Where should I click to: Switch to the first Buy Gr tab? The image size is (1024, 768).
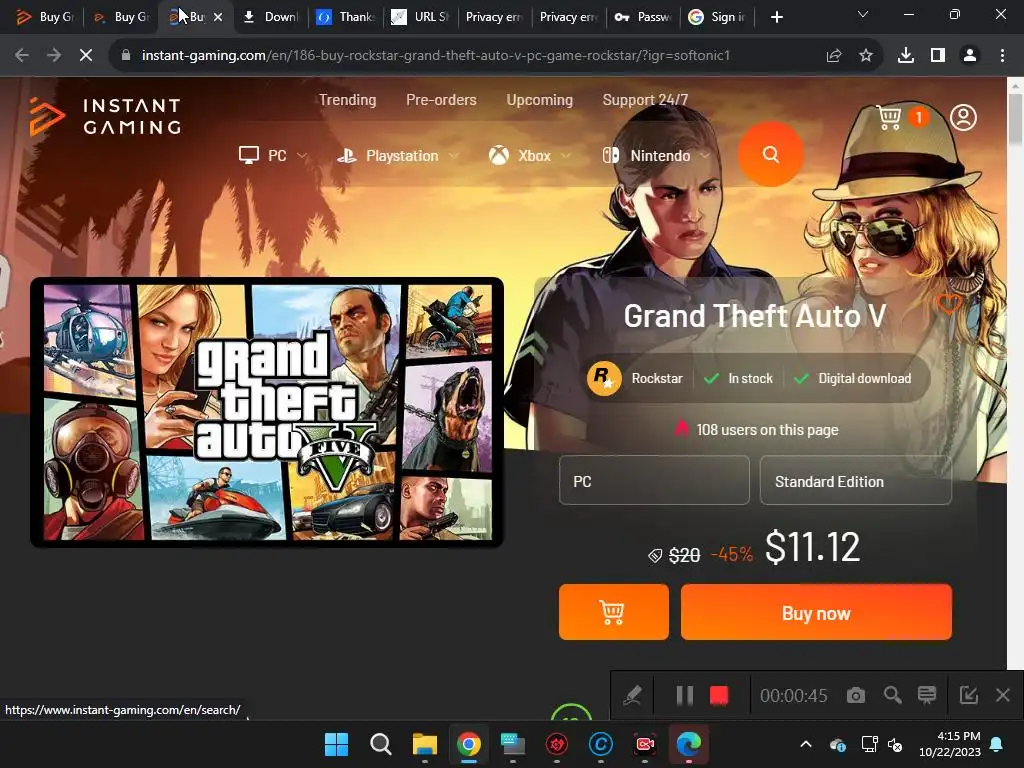[x=45, y=17]
